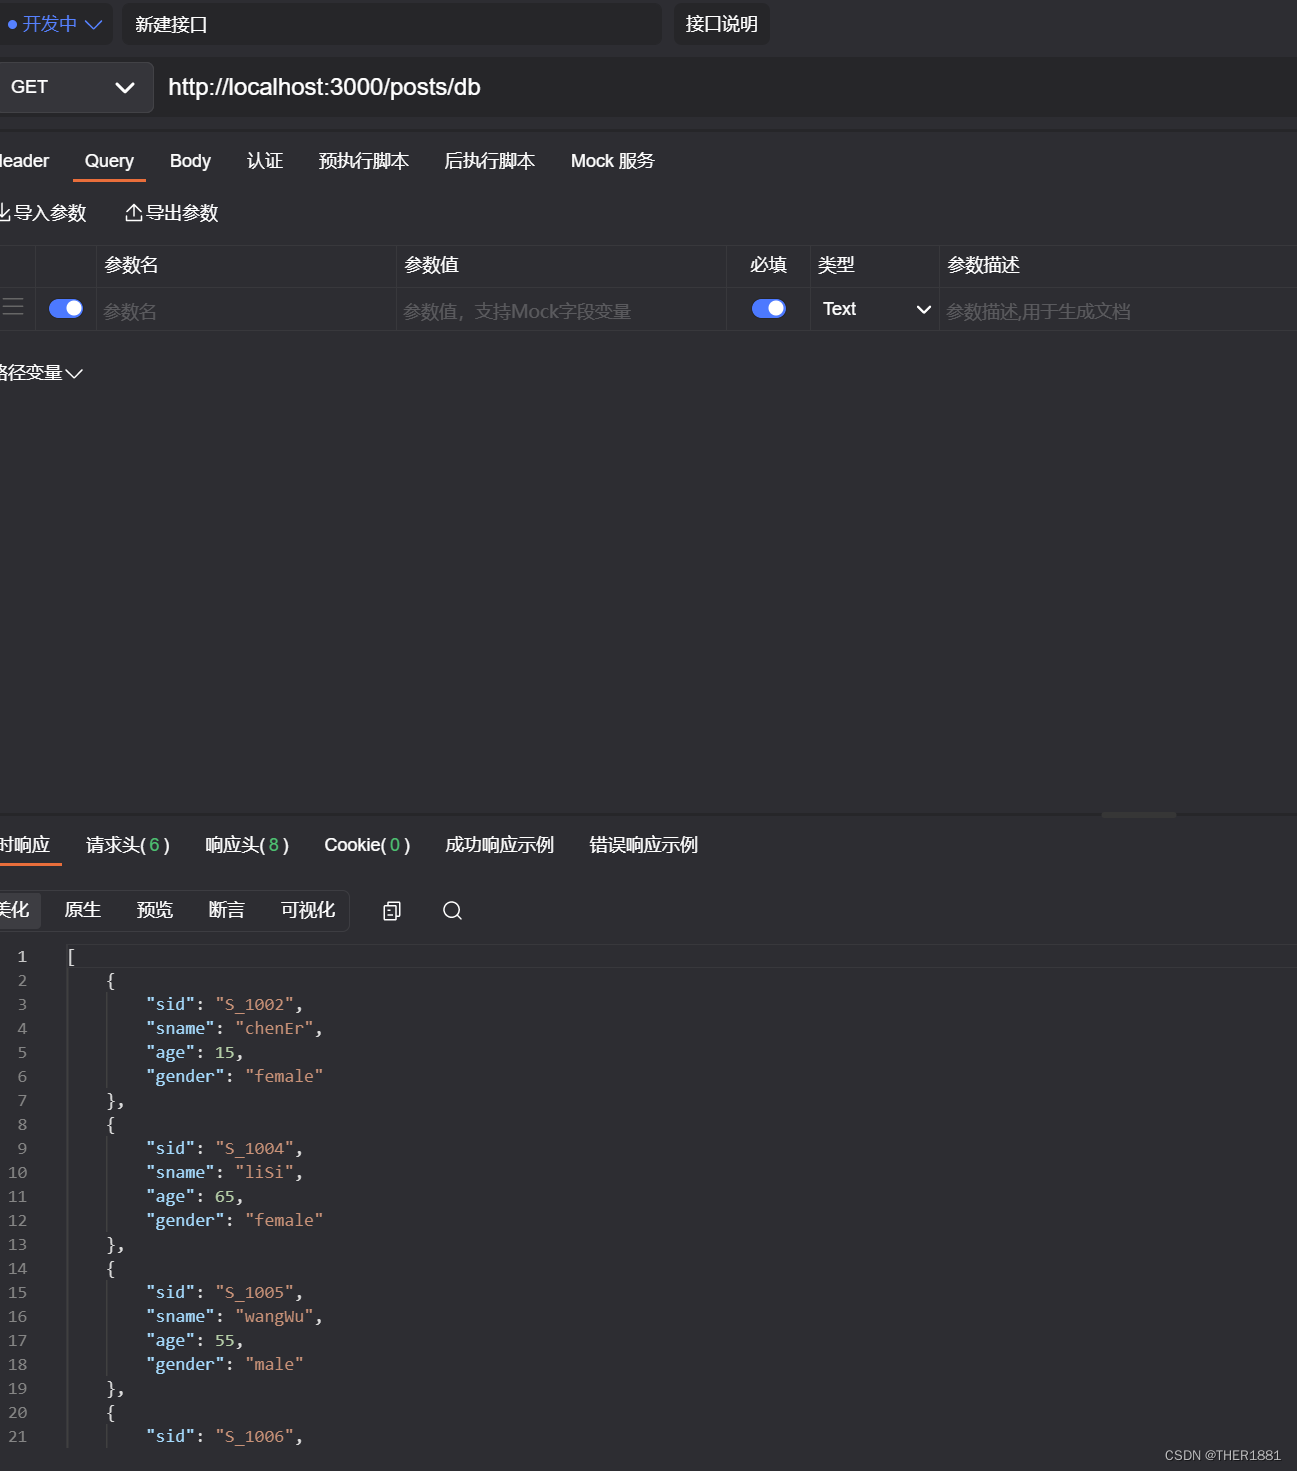Viewport: 1297px width, 1471px height.
Task: Open search in response panel
Action: click(x=452, y=910)
